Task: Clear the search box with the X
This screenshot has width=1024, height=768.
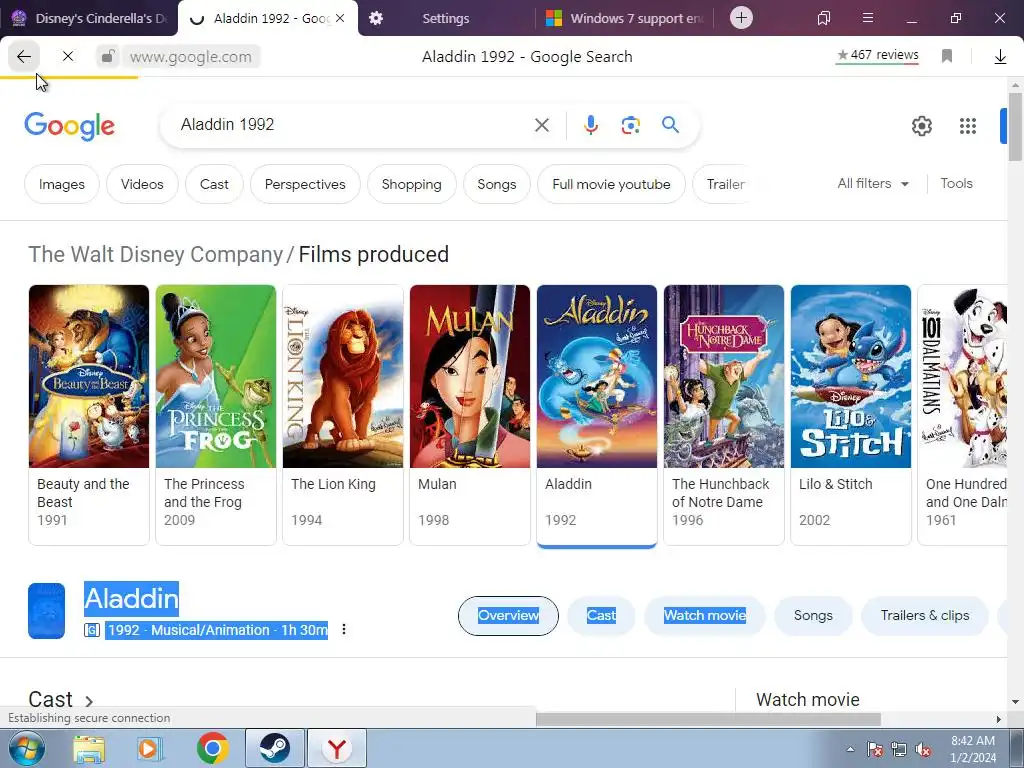Action: [x=541, y=125]
